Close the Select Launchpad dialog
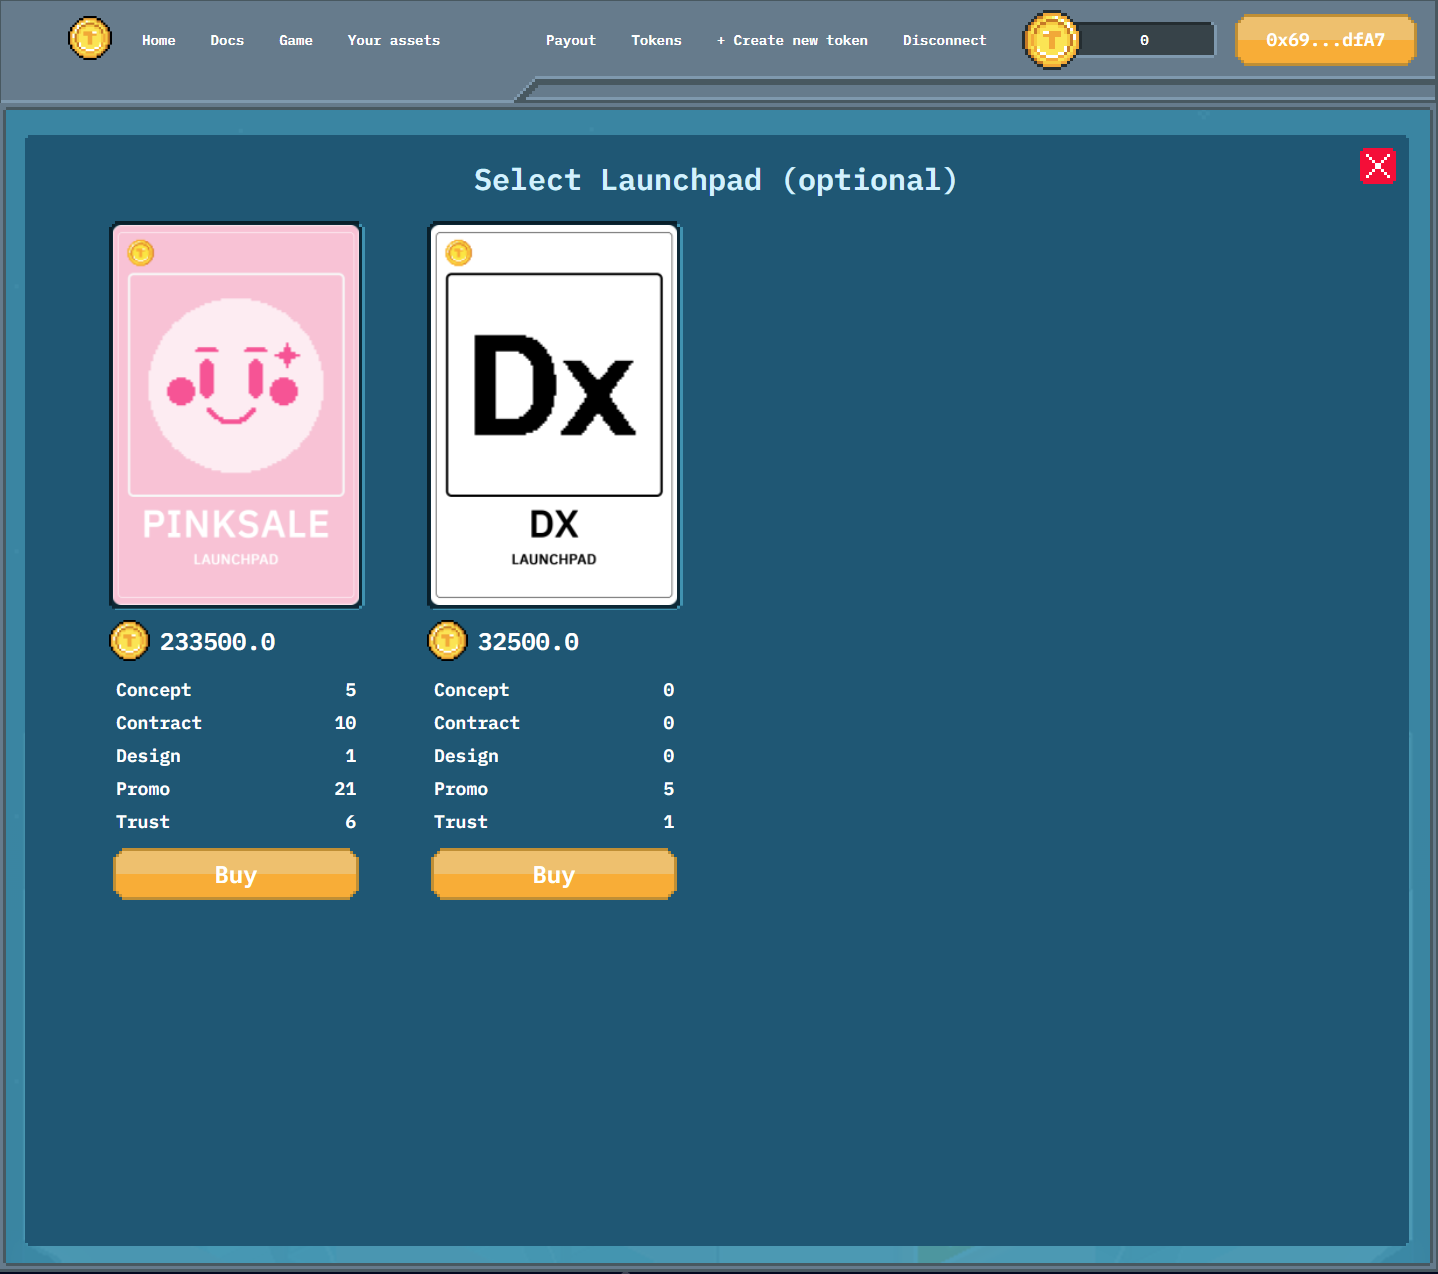 pos(1377,166)
